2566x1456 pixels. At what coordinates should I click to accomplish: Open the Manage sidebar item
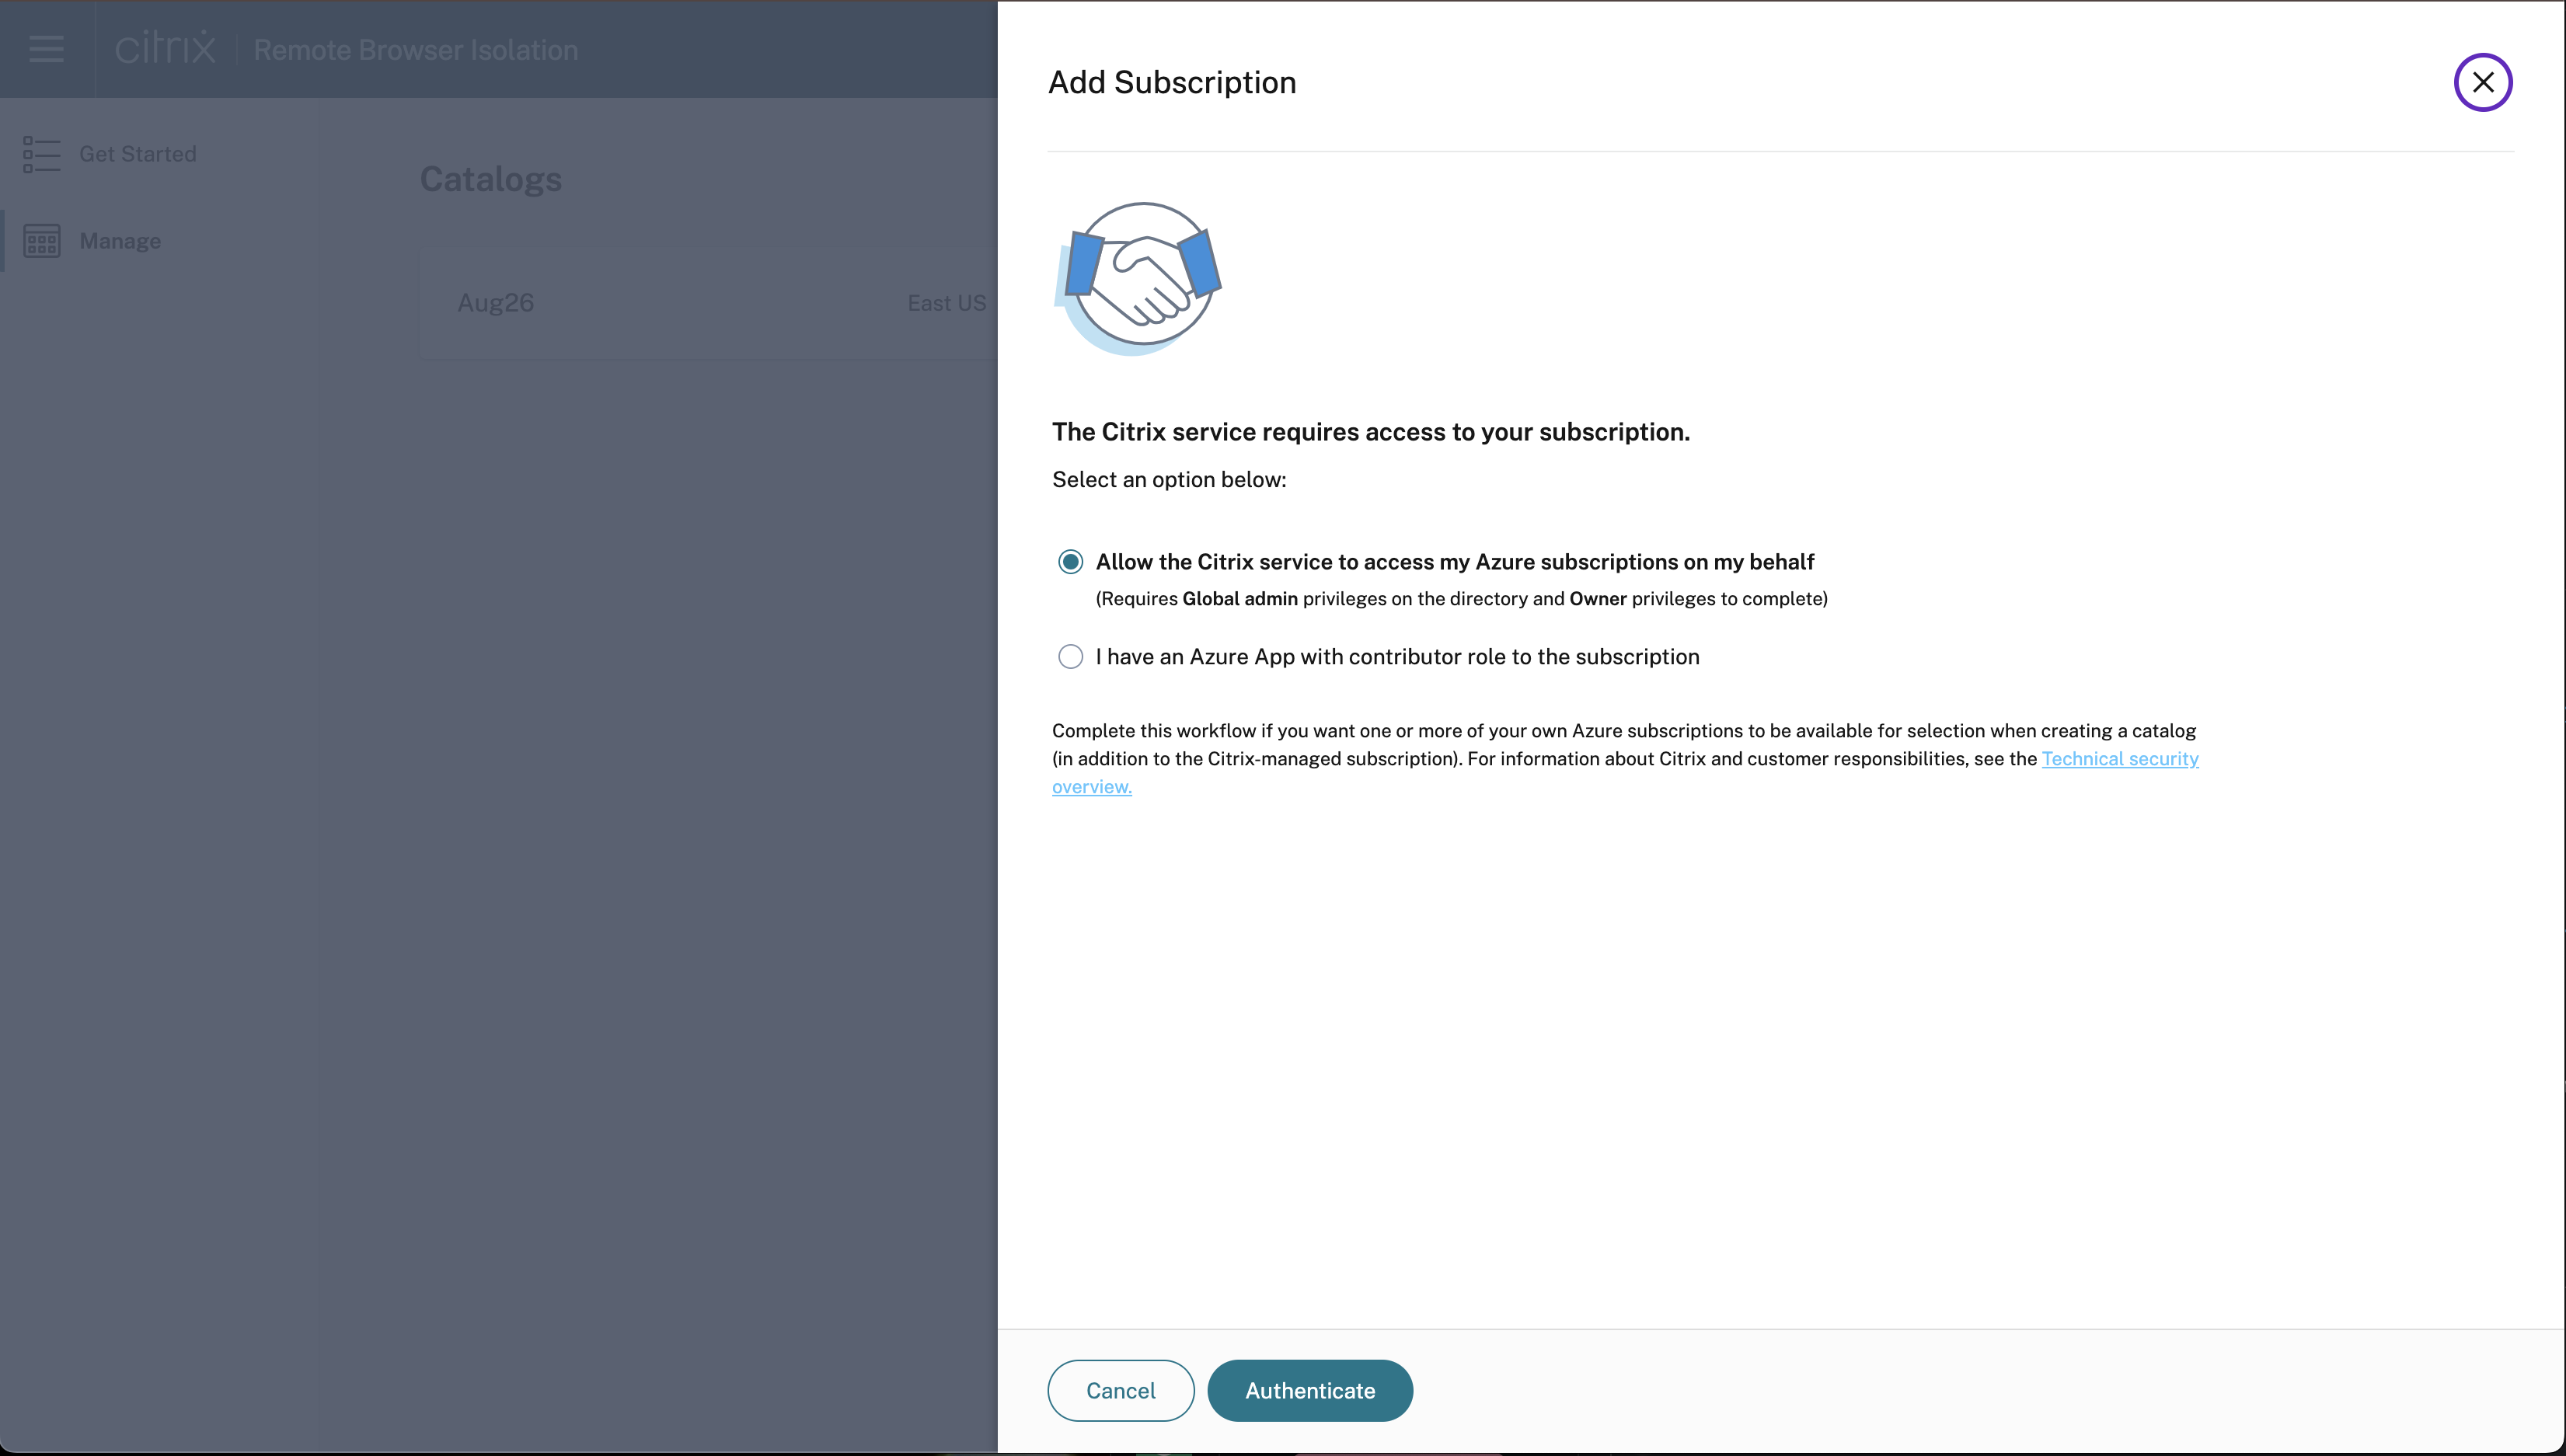coord(120,241)
